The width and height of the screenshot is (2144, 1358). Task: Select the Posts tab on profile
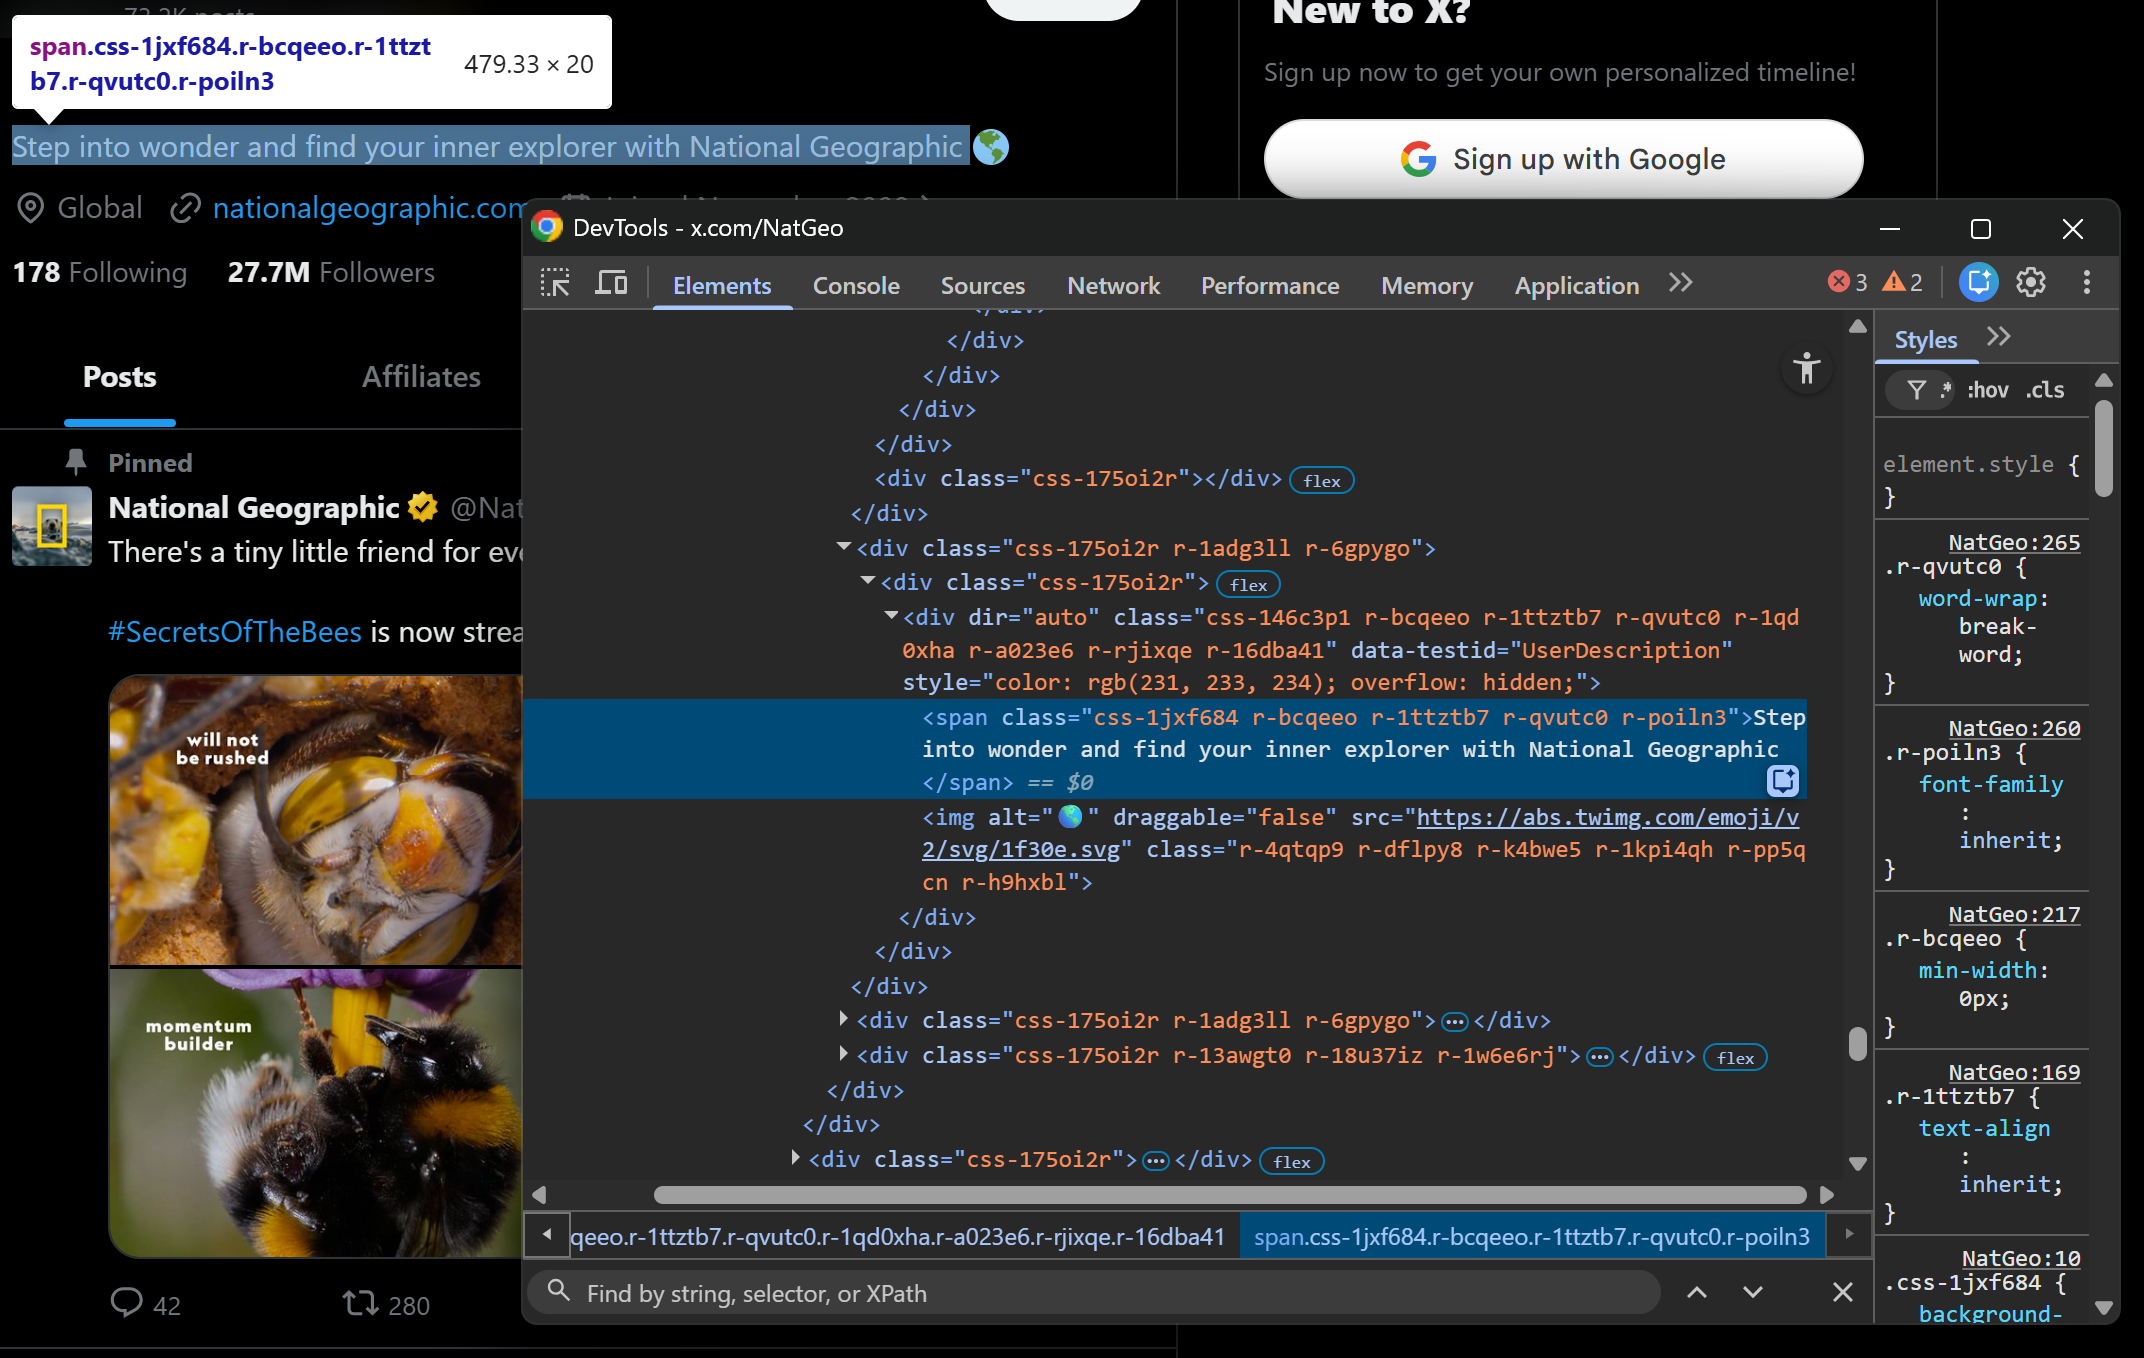pos(120,377)
